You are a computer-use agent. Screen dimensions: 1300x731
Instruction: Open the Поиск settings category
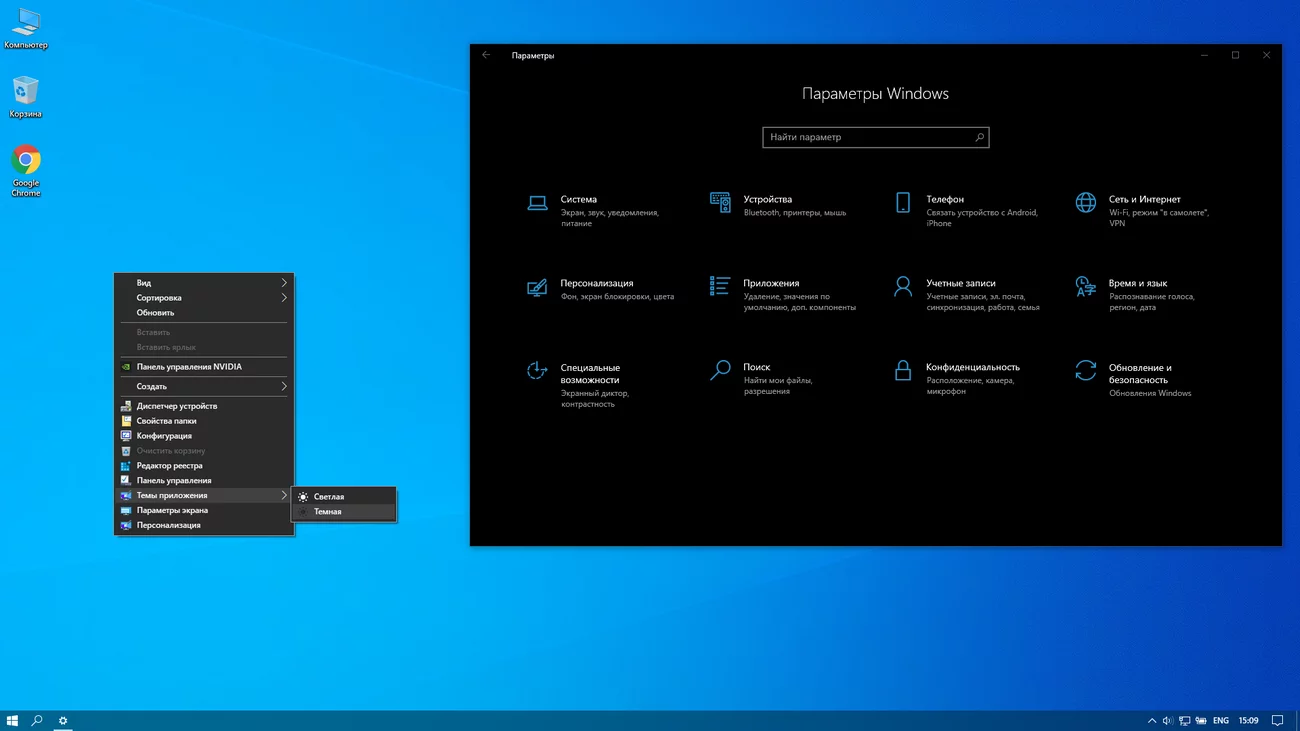point(762,378)
